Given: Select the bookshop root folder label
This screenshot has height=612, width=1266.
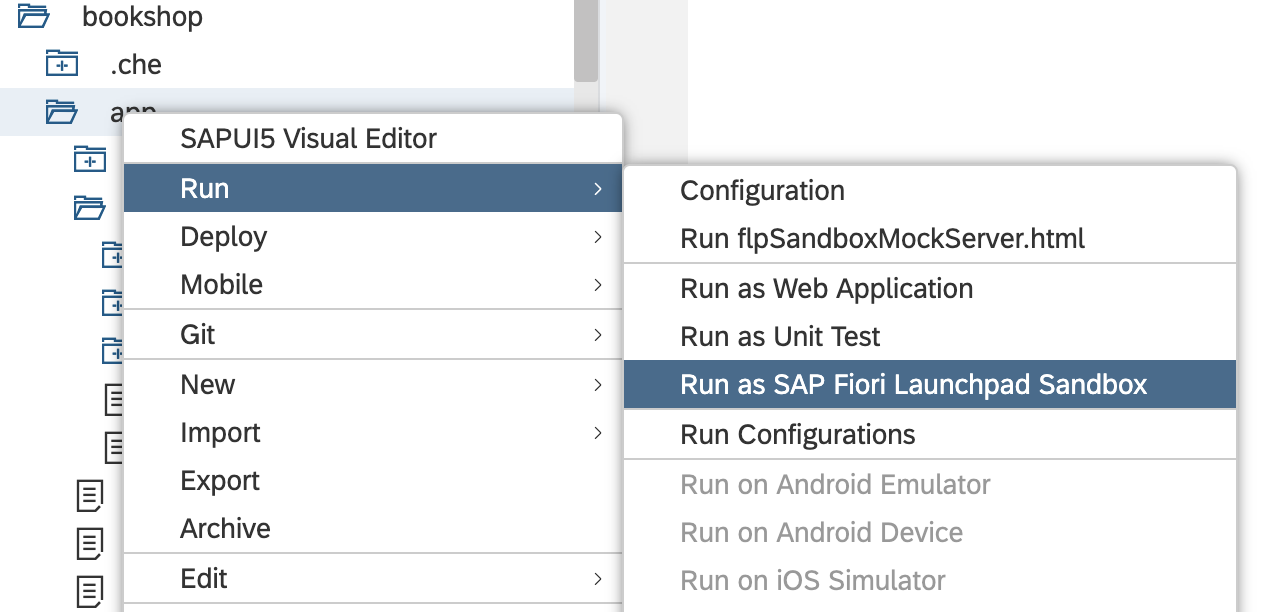Looking at the screenshot, I should [142, 16].
